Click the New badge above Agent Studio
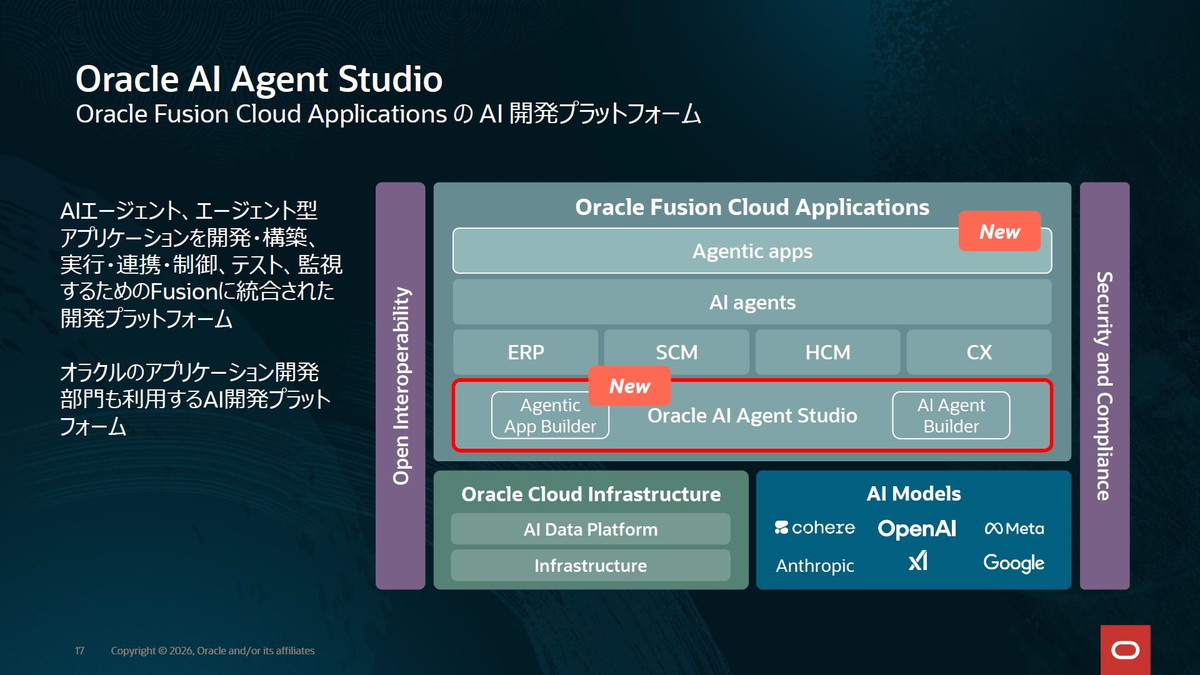 [629, 386]
